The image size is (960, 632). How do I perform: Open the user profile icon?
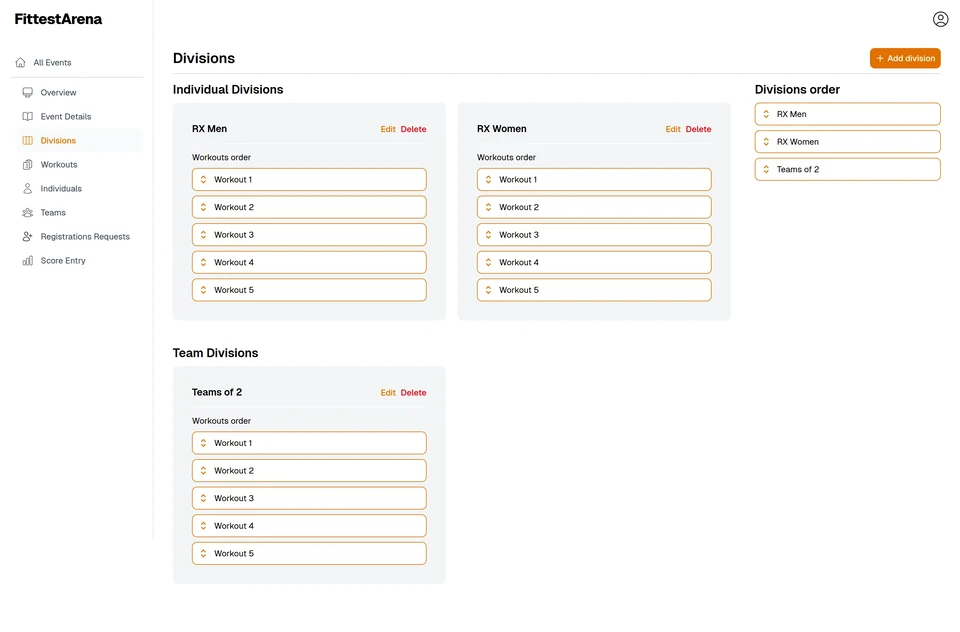click(940, 19)
